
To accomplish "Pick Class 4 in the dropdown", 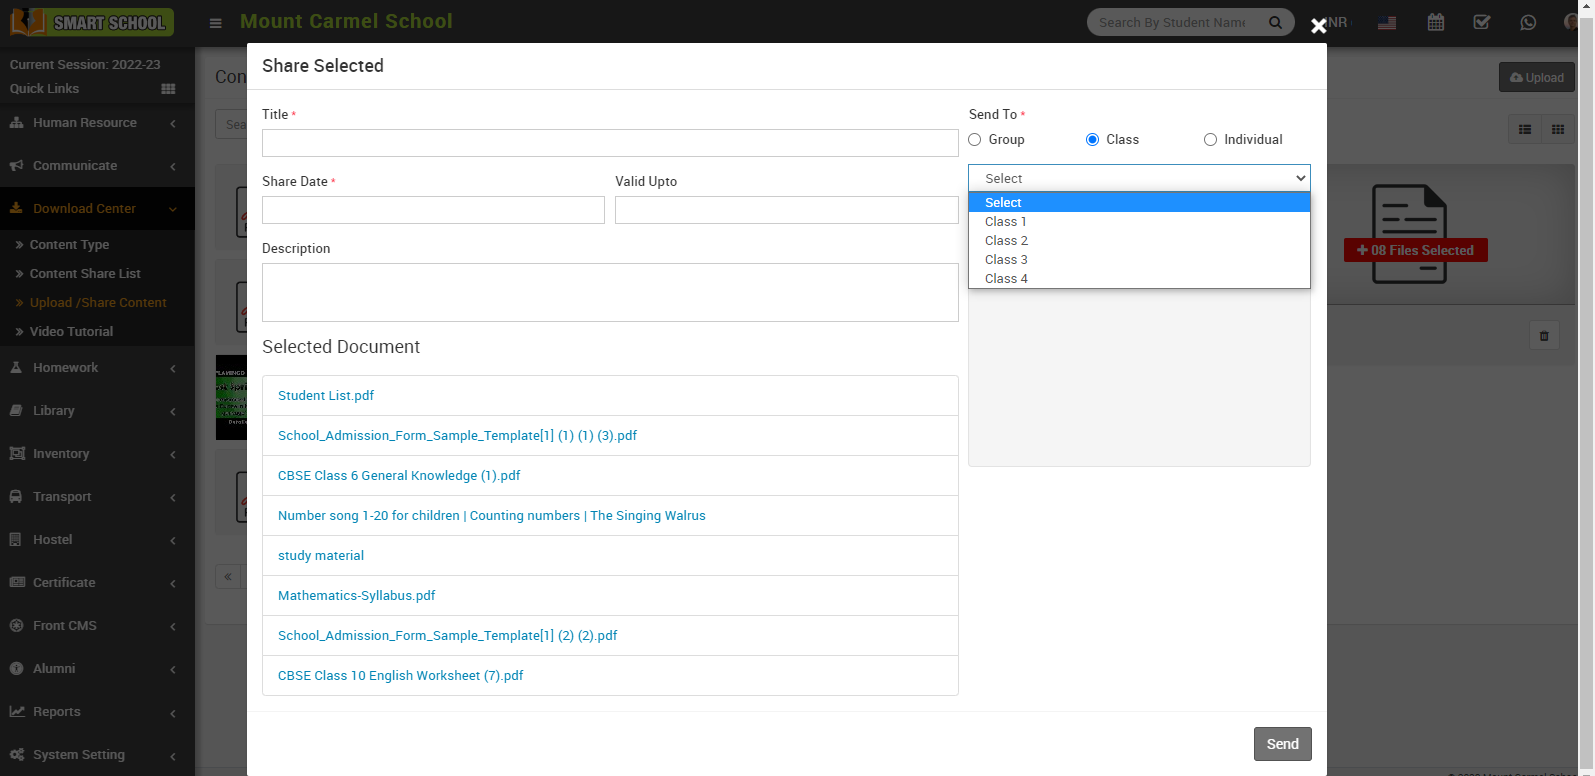I will (1005, 279).
